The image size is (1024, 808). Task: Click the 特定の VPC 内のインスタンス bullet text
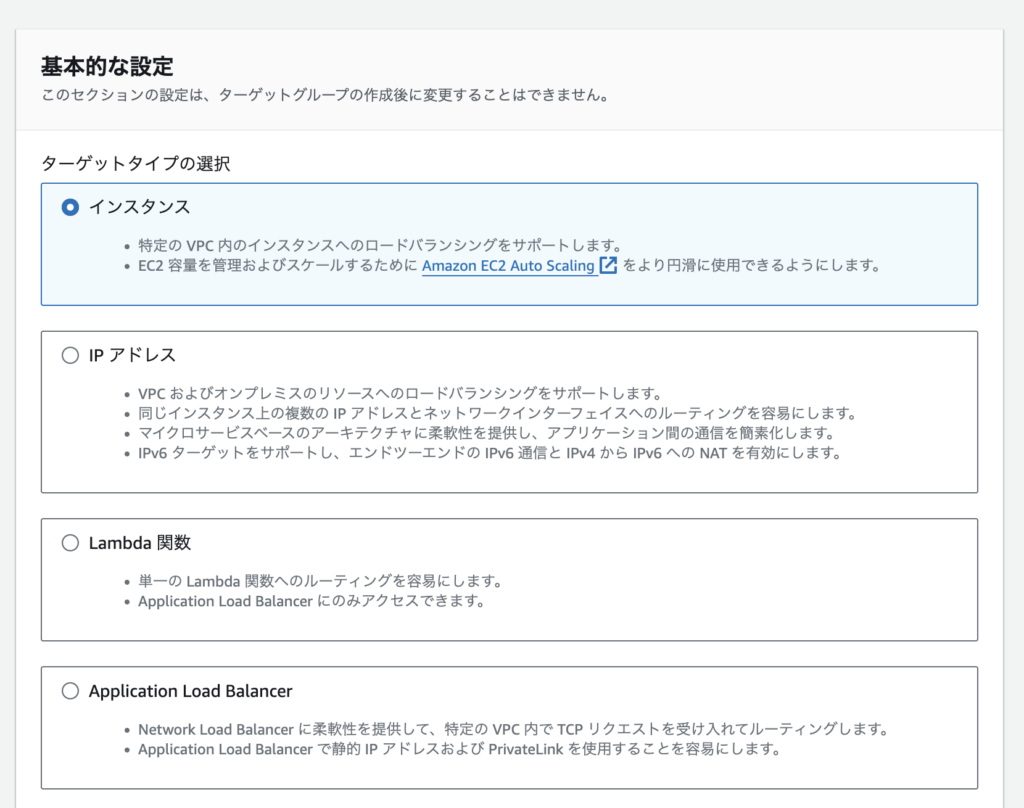coord(379,246)
